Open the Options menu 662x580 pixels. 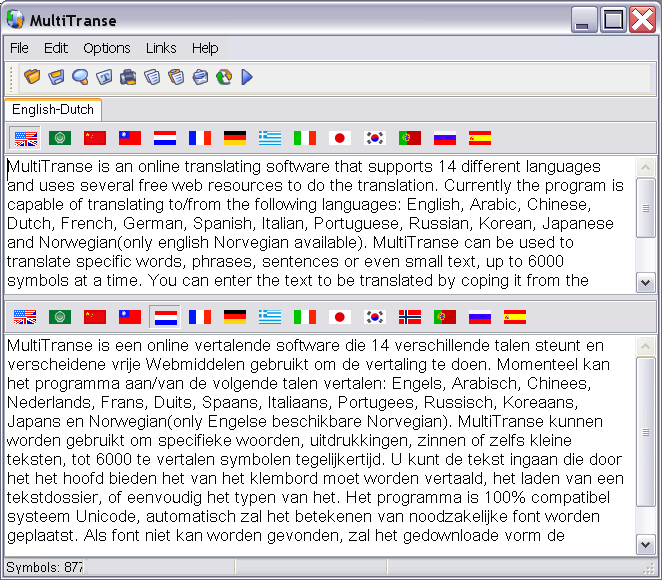coord(107,48)
